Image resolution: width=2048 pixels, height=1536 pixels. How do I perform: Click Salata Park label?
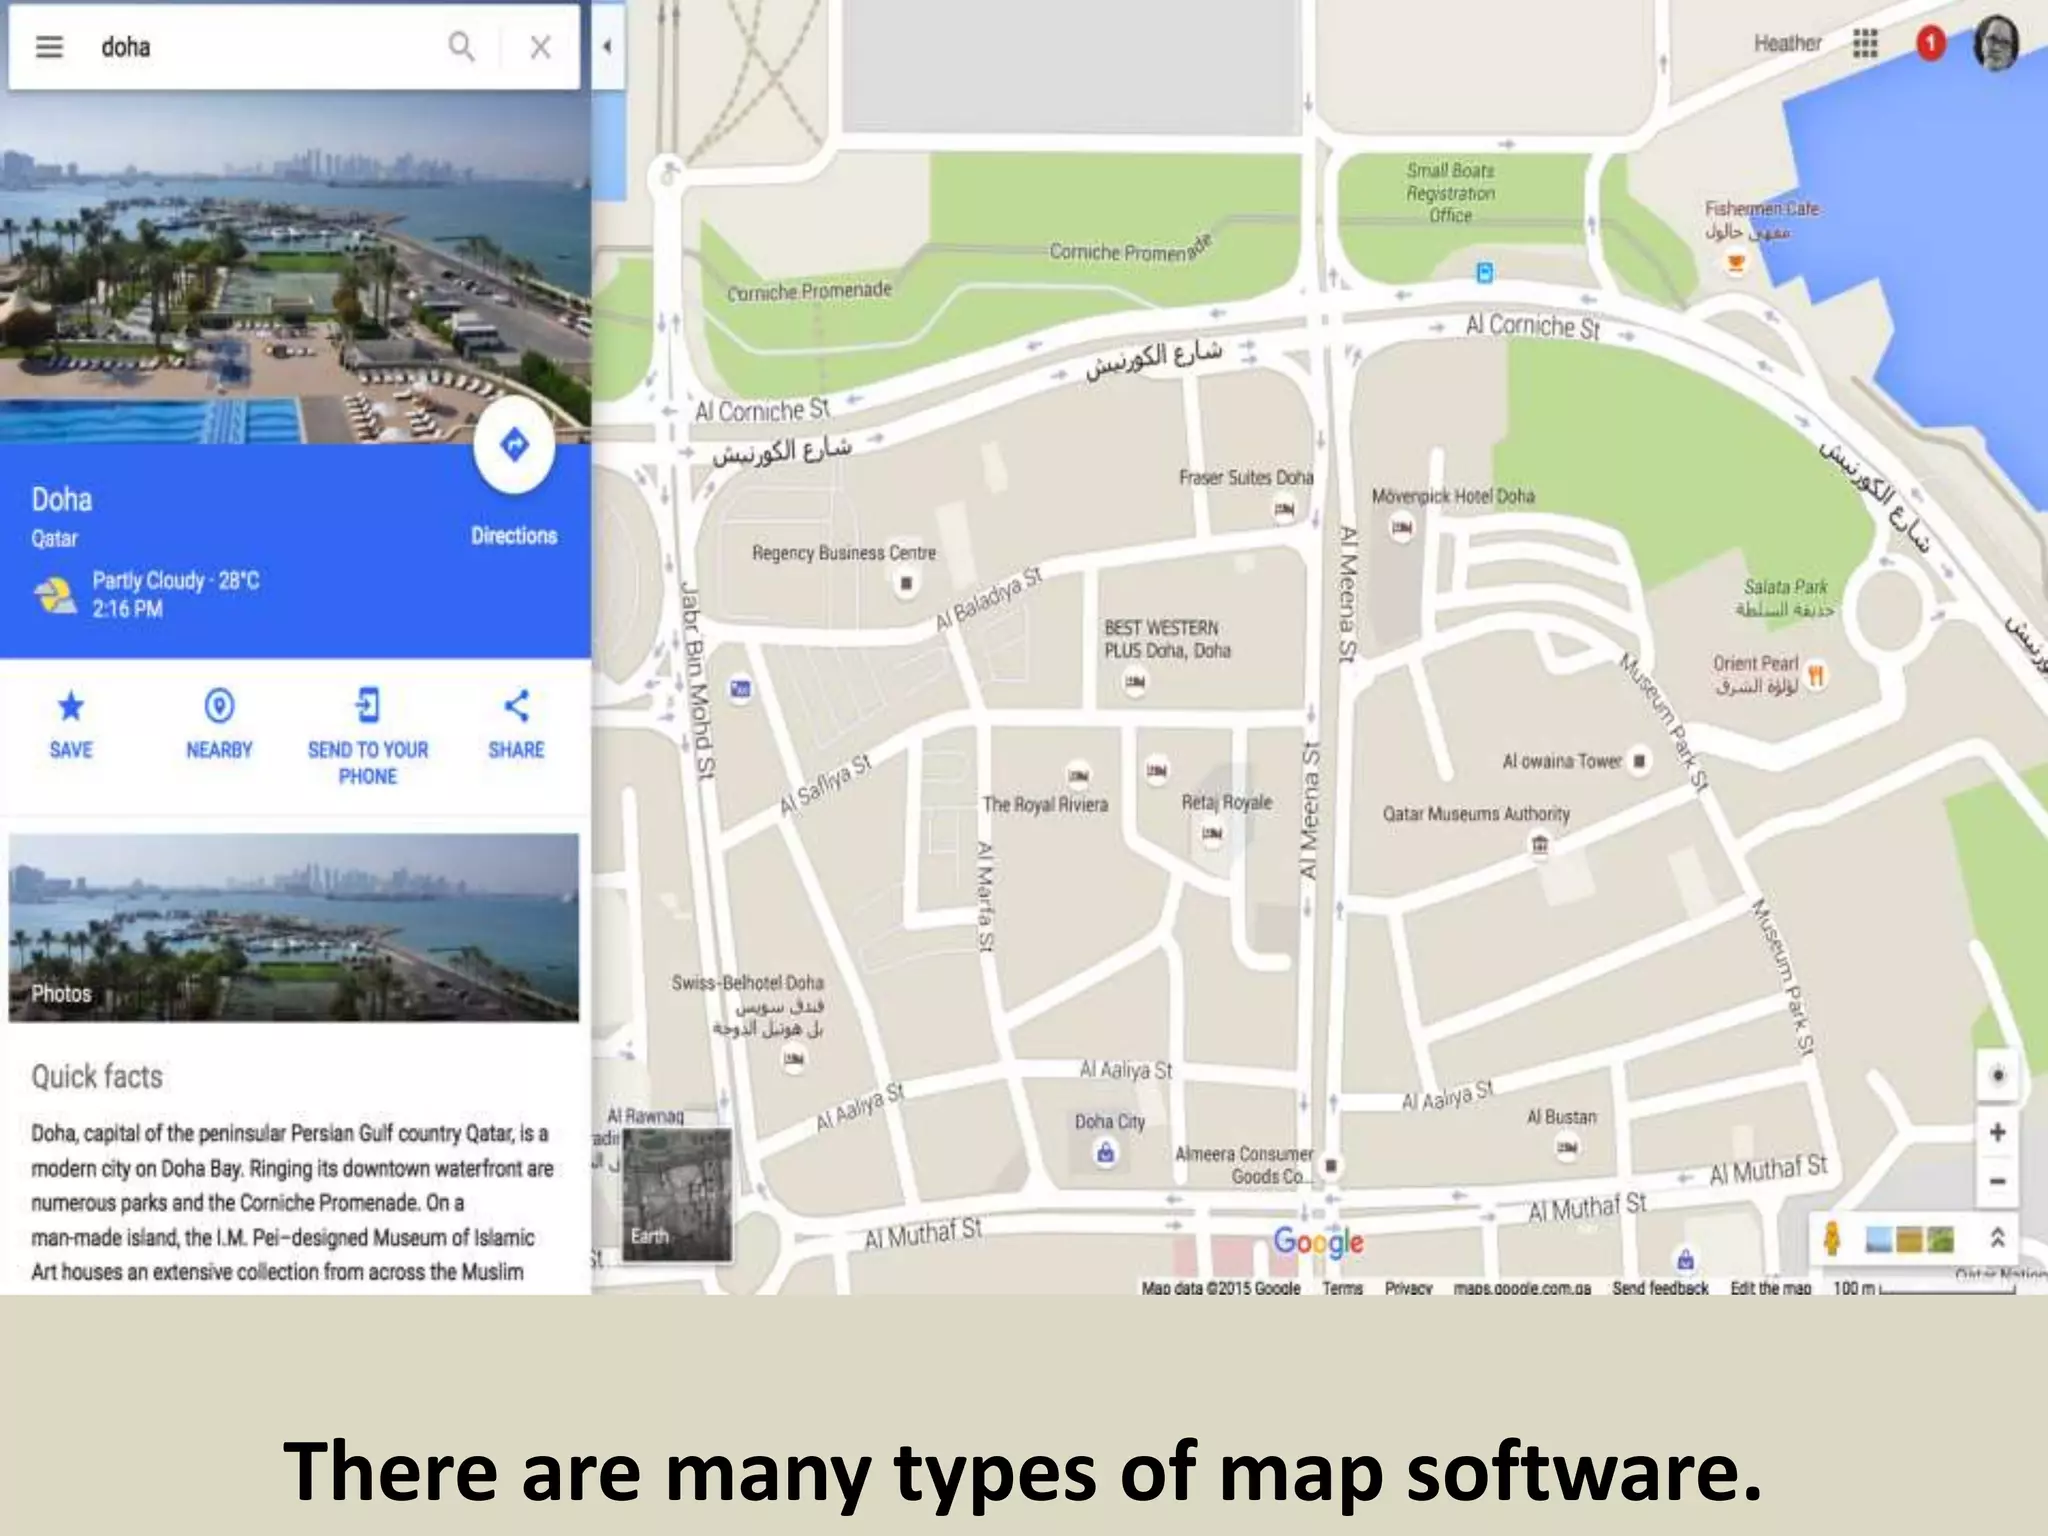pos(1785,598)
